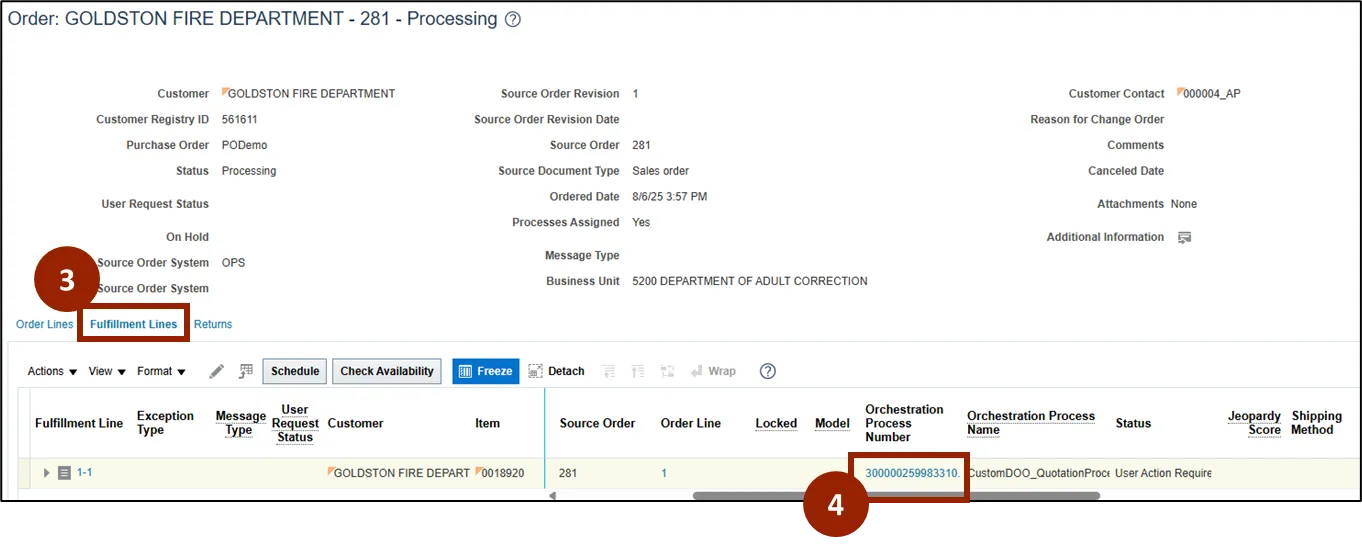
Task: Click Source Document Type value Sales order
Action: click(661, 171)
